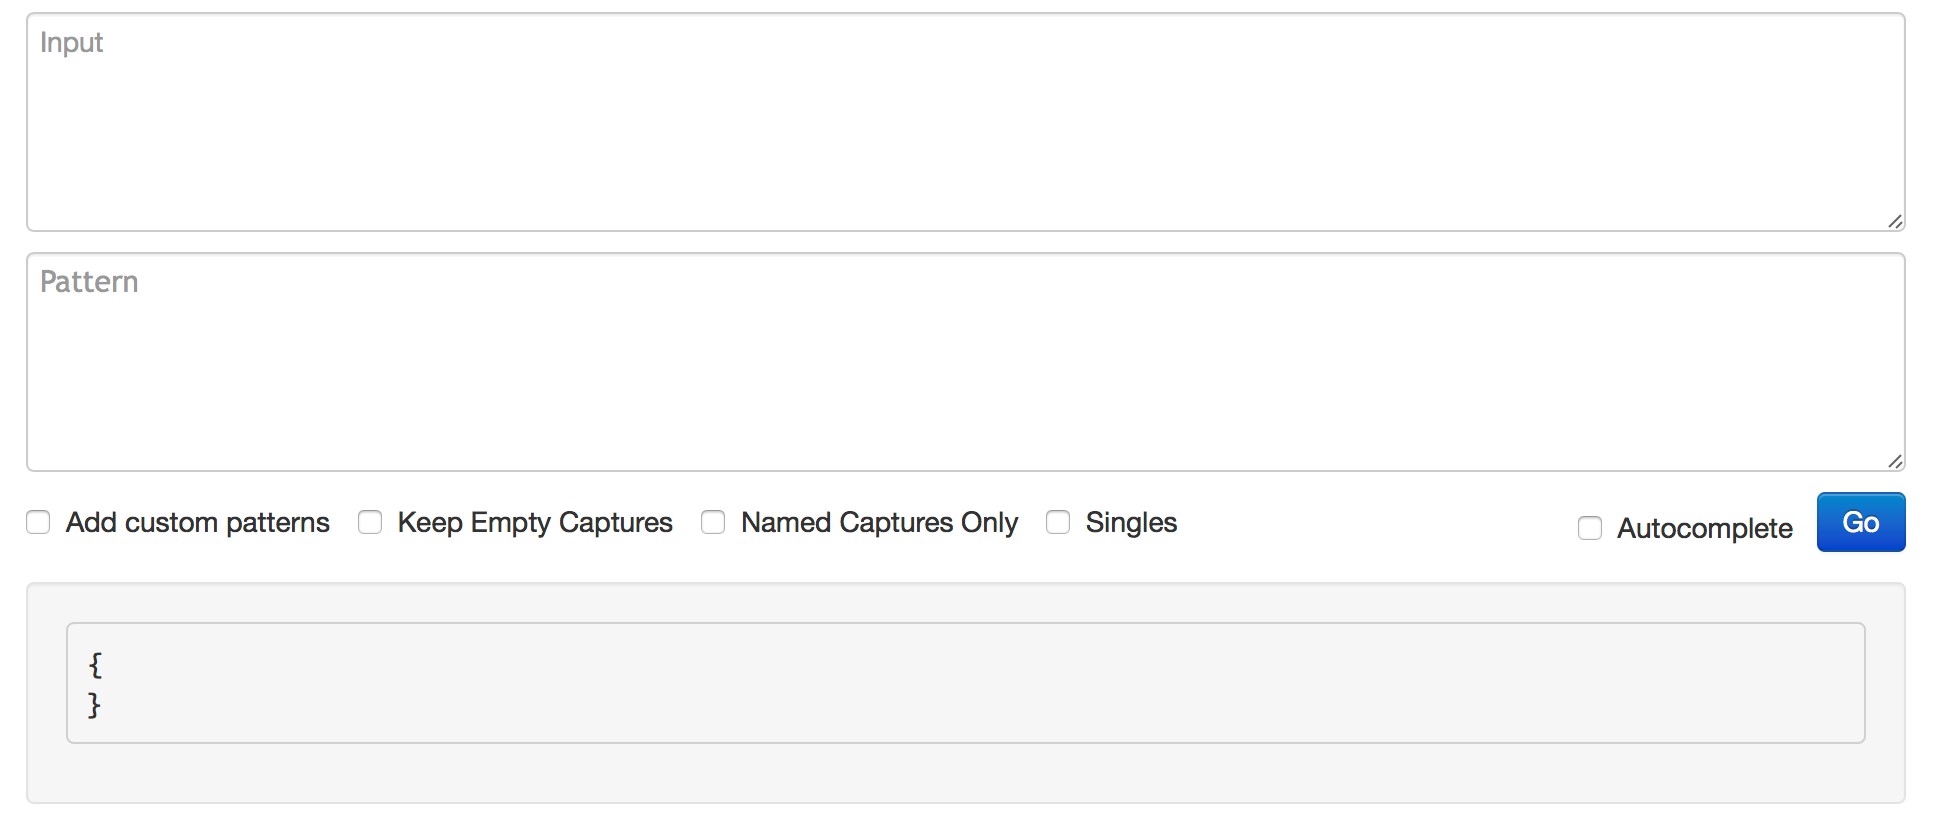Click the closing curly brace in output
The height and width of the screenshot is (818, 1938).
tap(95, 705)
